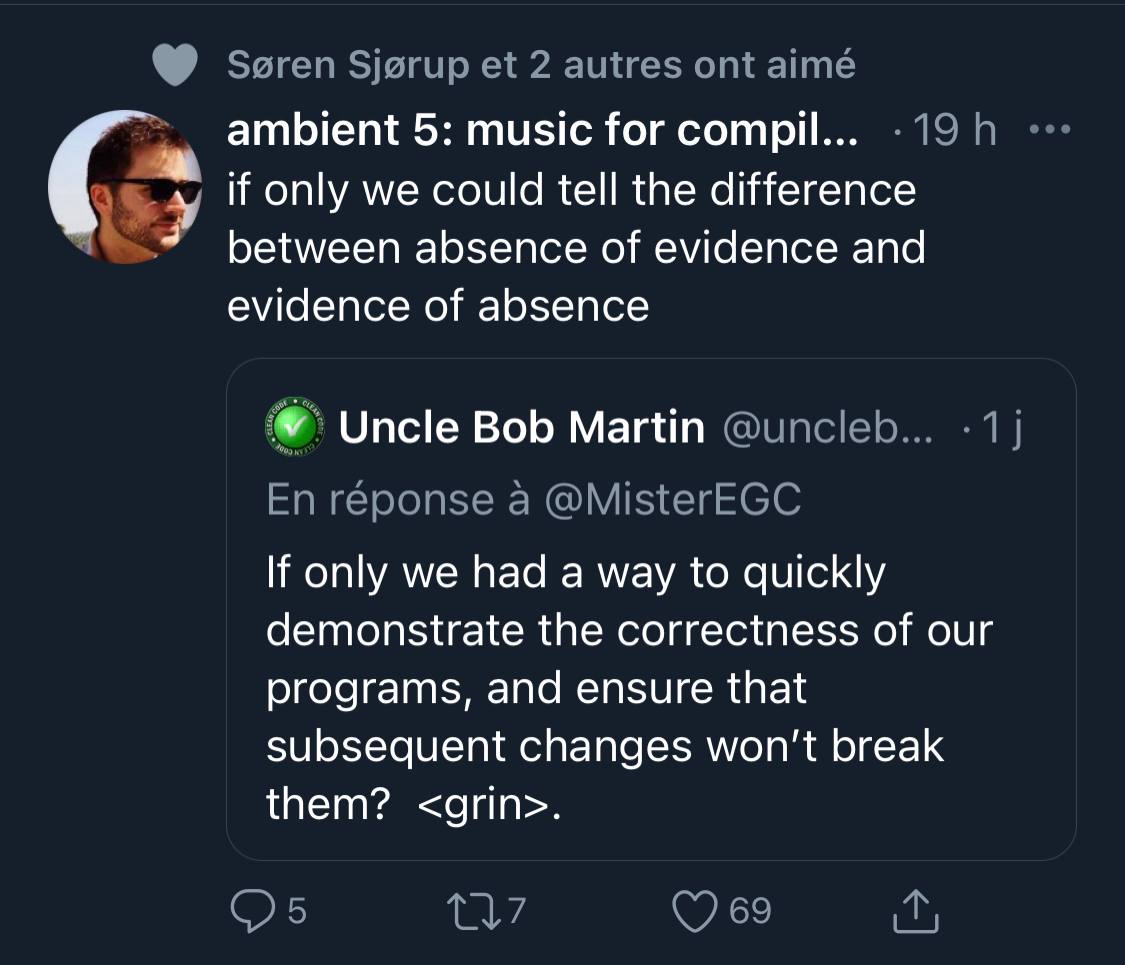Click the filled heart icon beside Søren Sjørup

[x=175, y=65]
